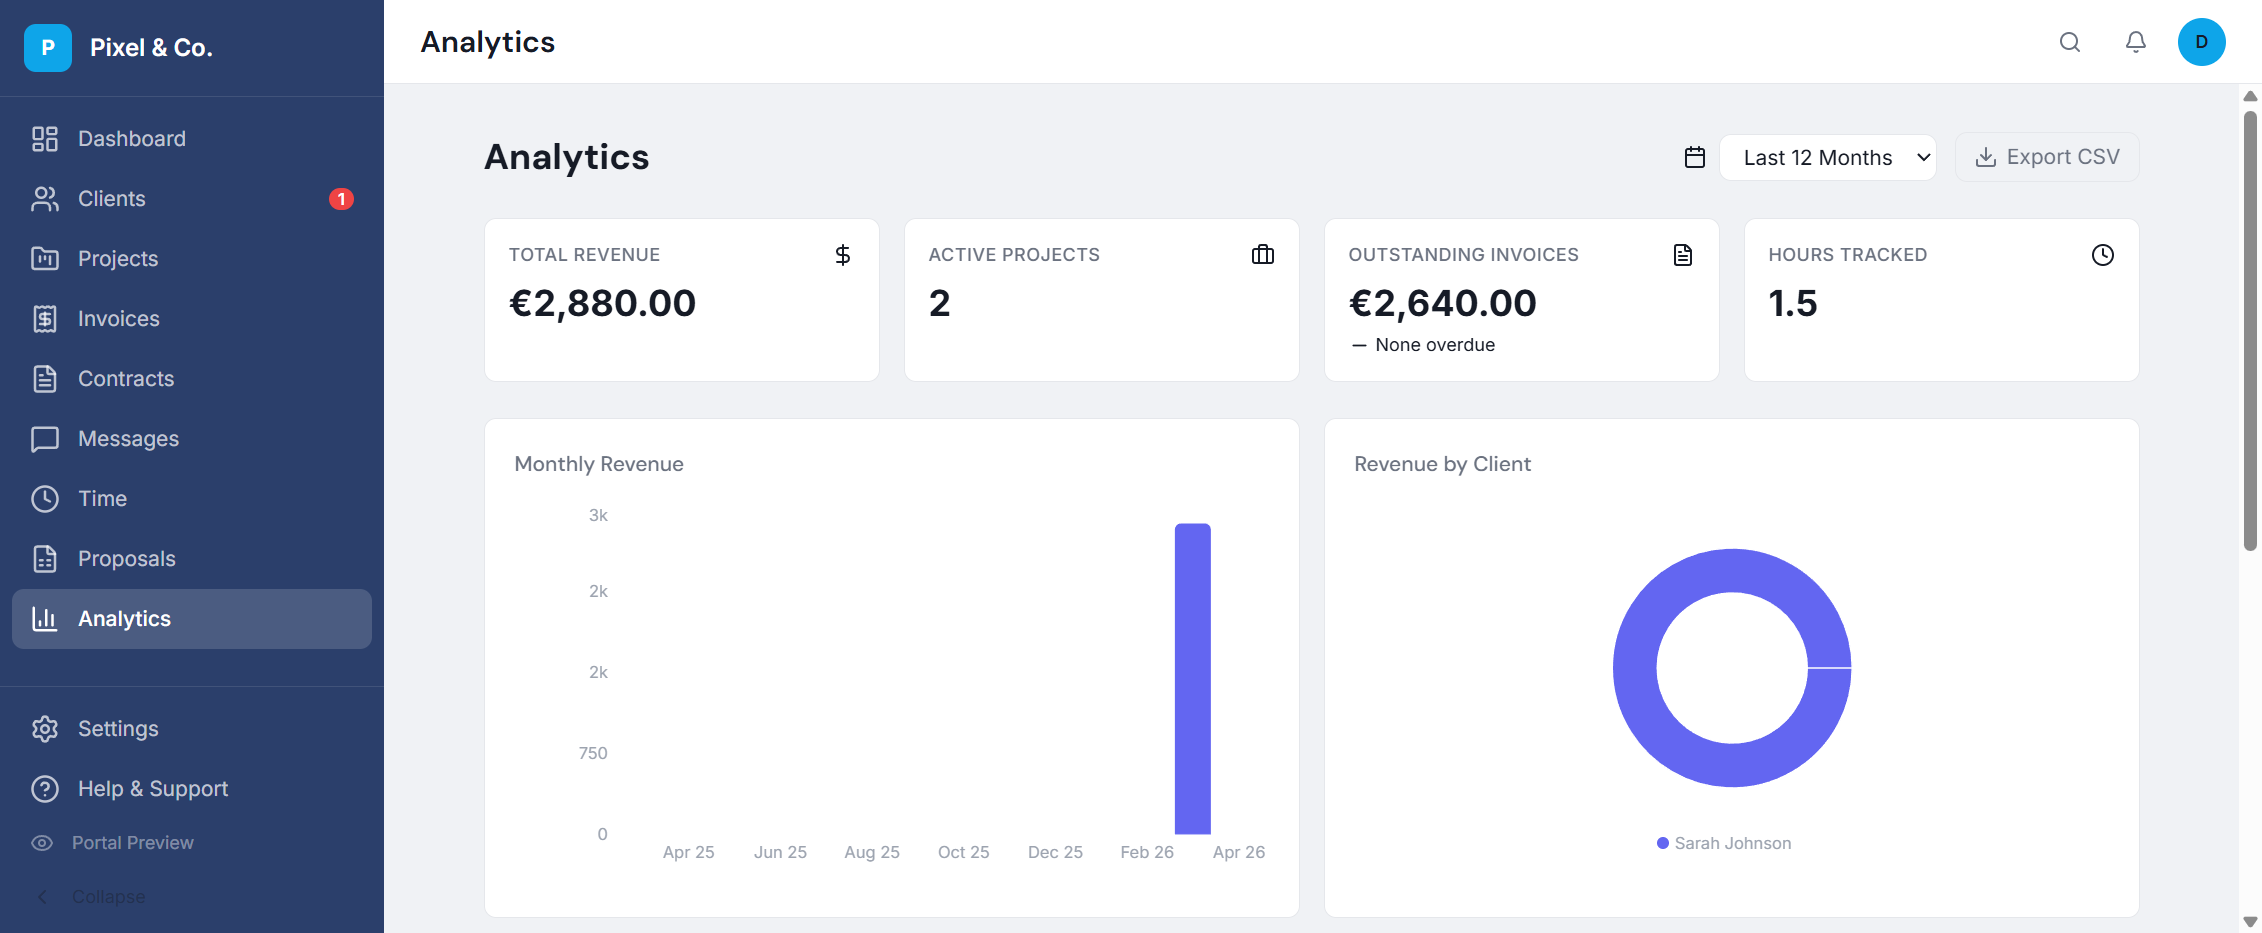The image size is (2262, 933).
Task: Click the clock icon on Hours Tracked card
Action: pyautogui.click(x=2102, y=255)
